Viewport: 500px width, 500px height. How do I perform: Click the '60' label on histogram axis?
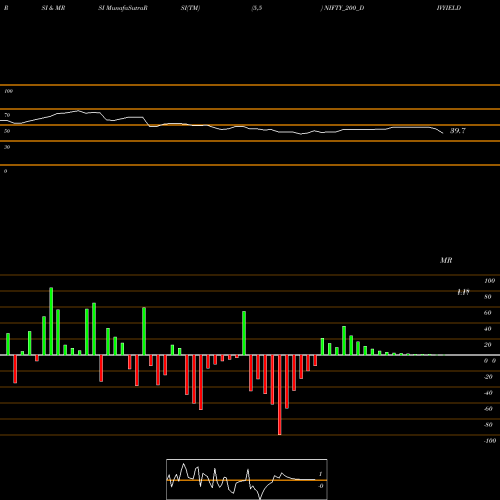[x=488, y=313]
